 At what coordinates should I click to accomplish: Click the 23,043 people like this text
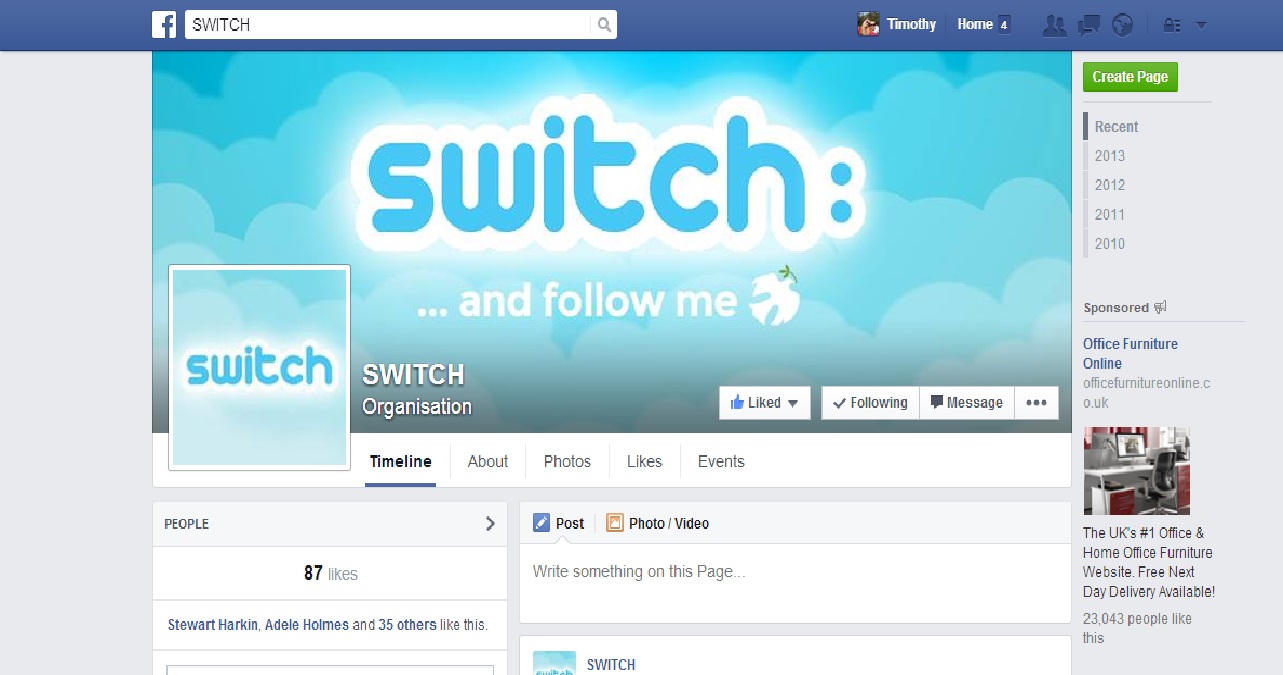pos(1137,628)
